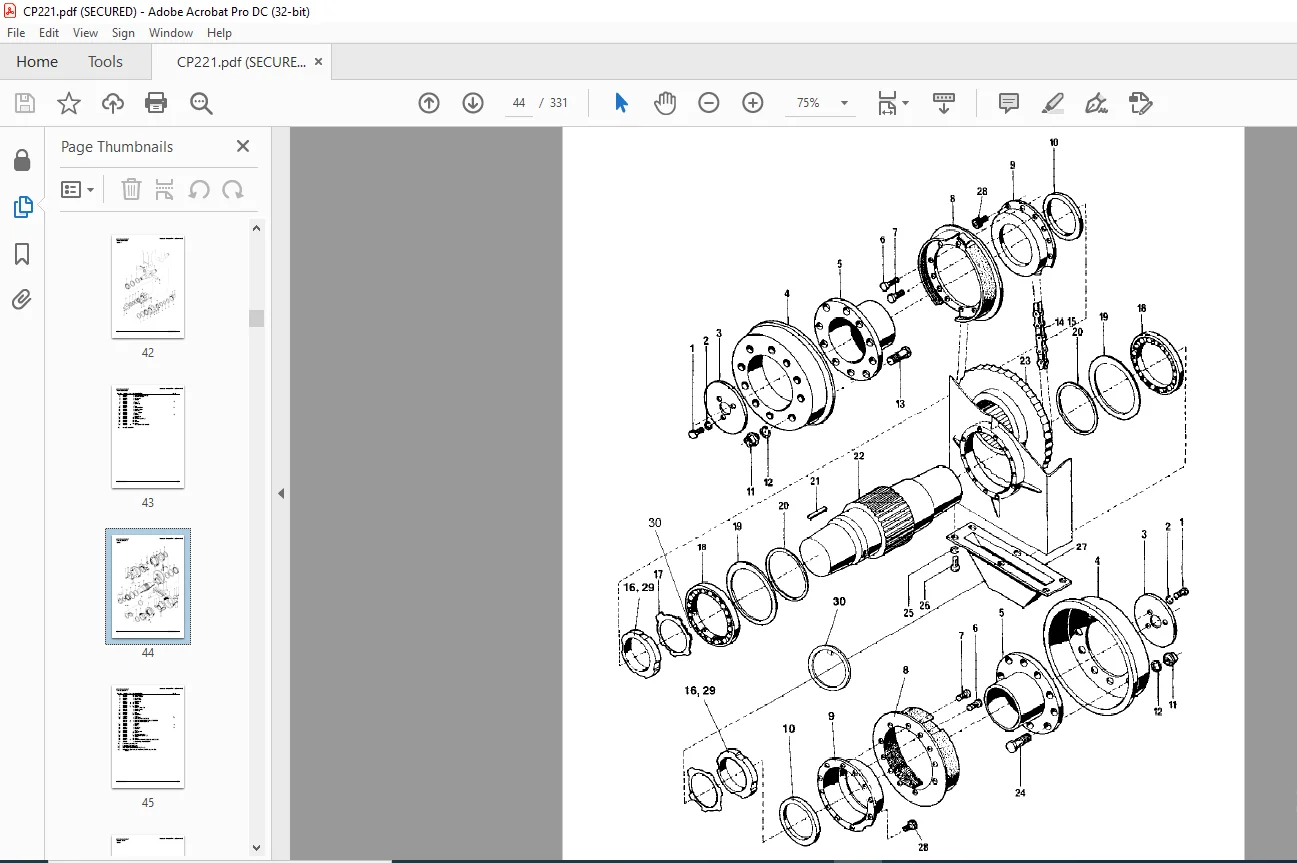This screenshot has height=863, width=1297.
Task: Open the Edit menu
Action: click(49, 33)
